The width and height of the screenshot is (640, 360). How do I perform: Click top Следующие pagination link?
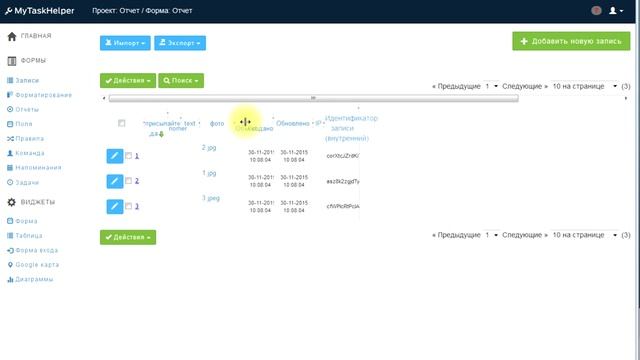click(x=525, y=86)
